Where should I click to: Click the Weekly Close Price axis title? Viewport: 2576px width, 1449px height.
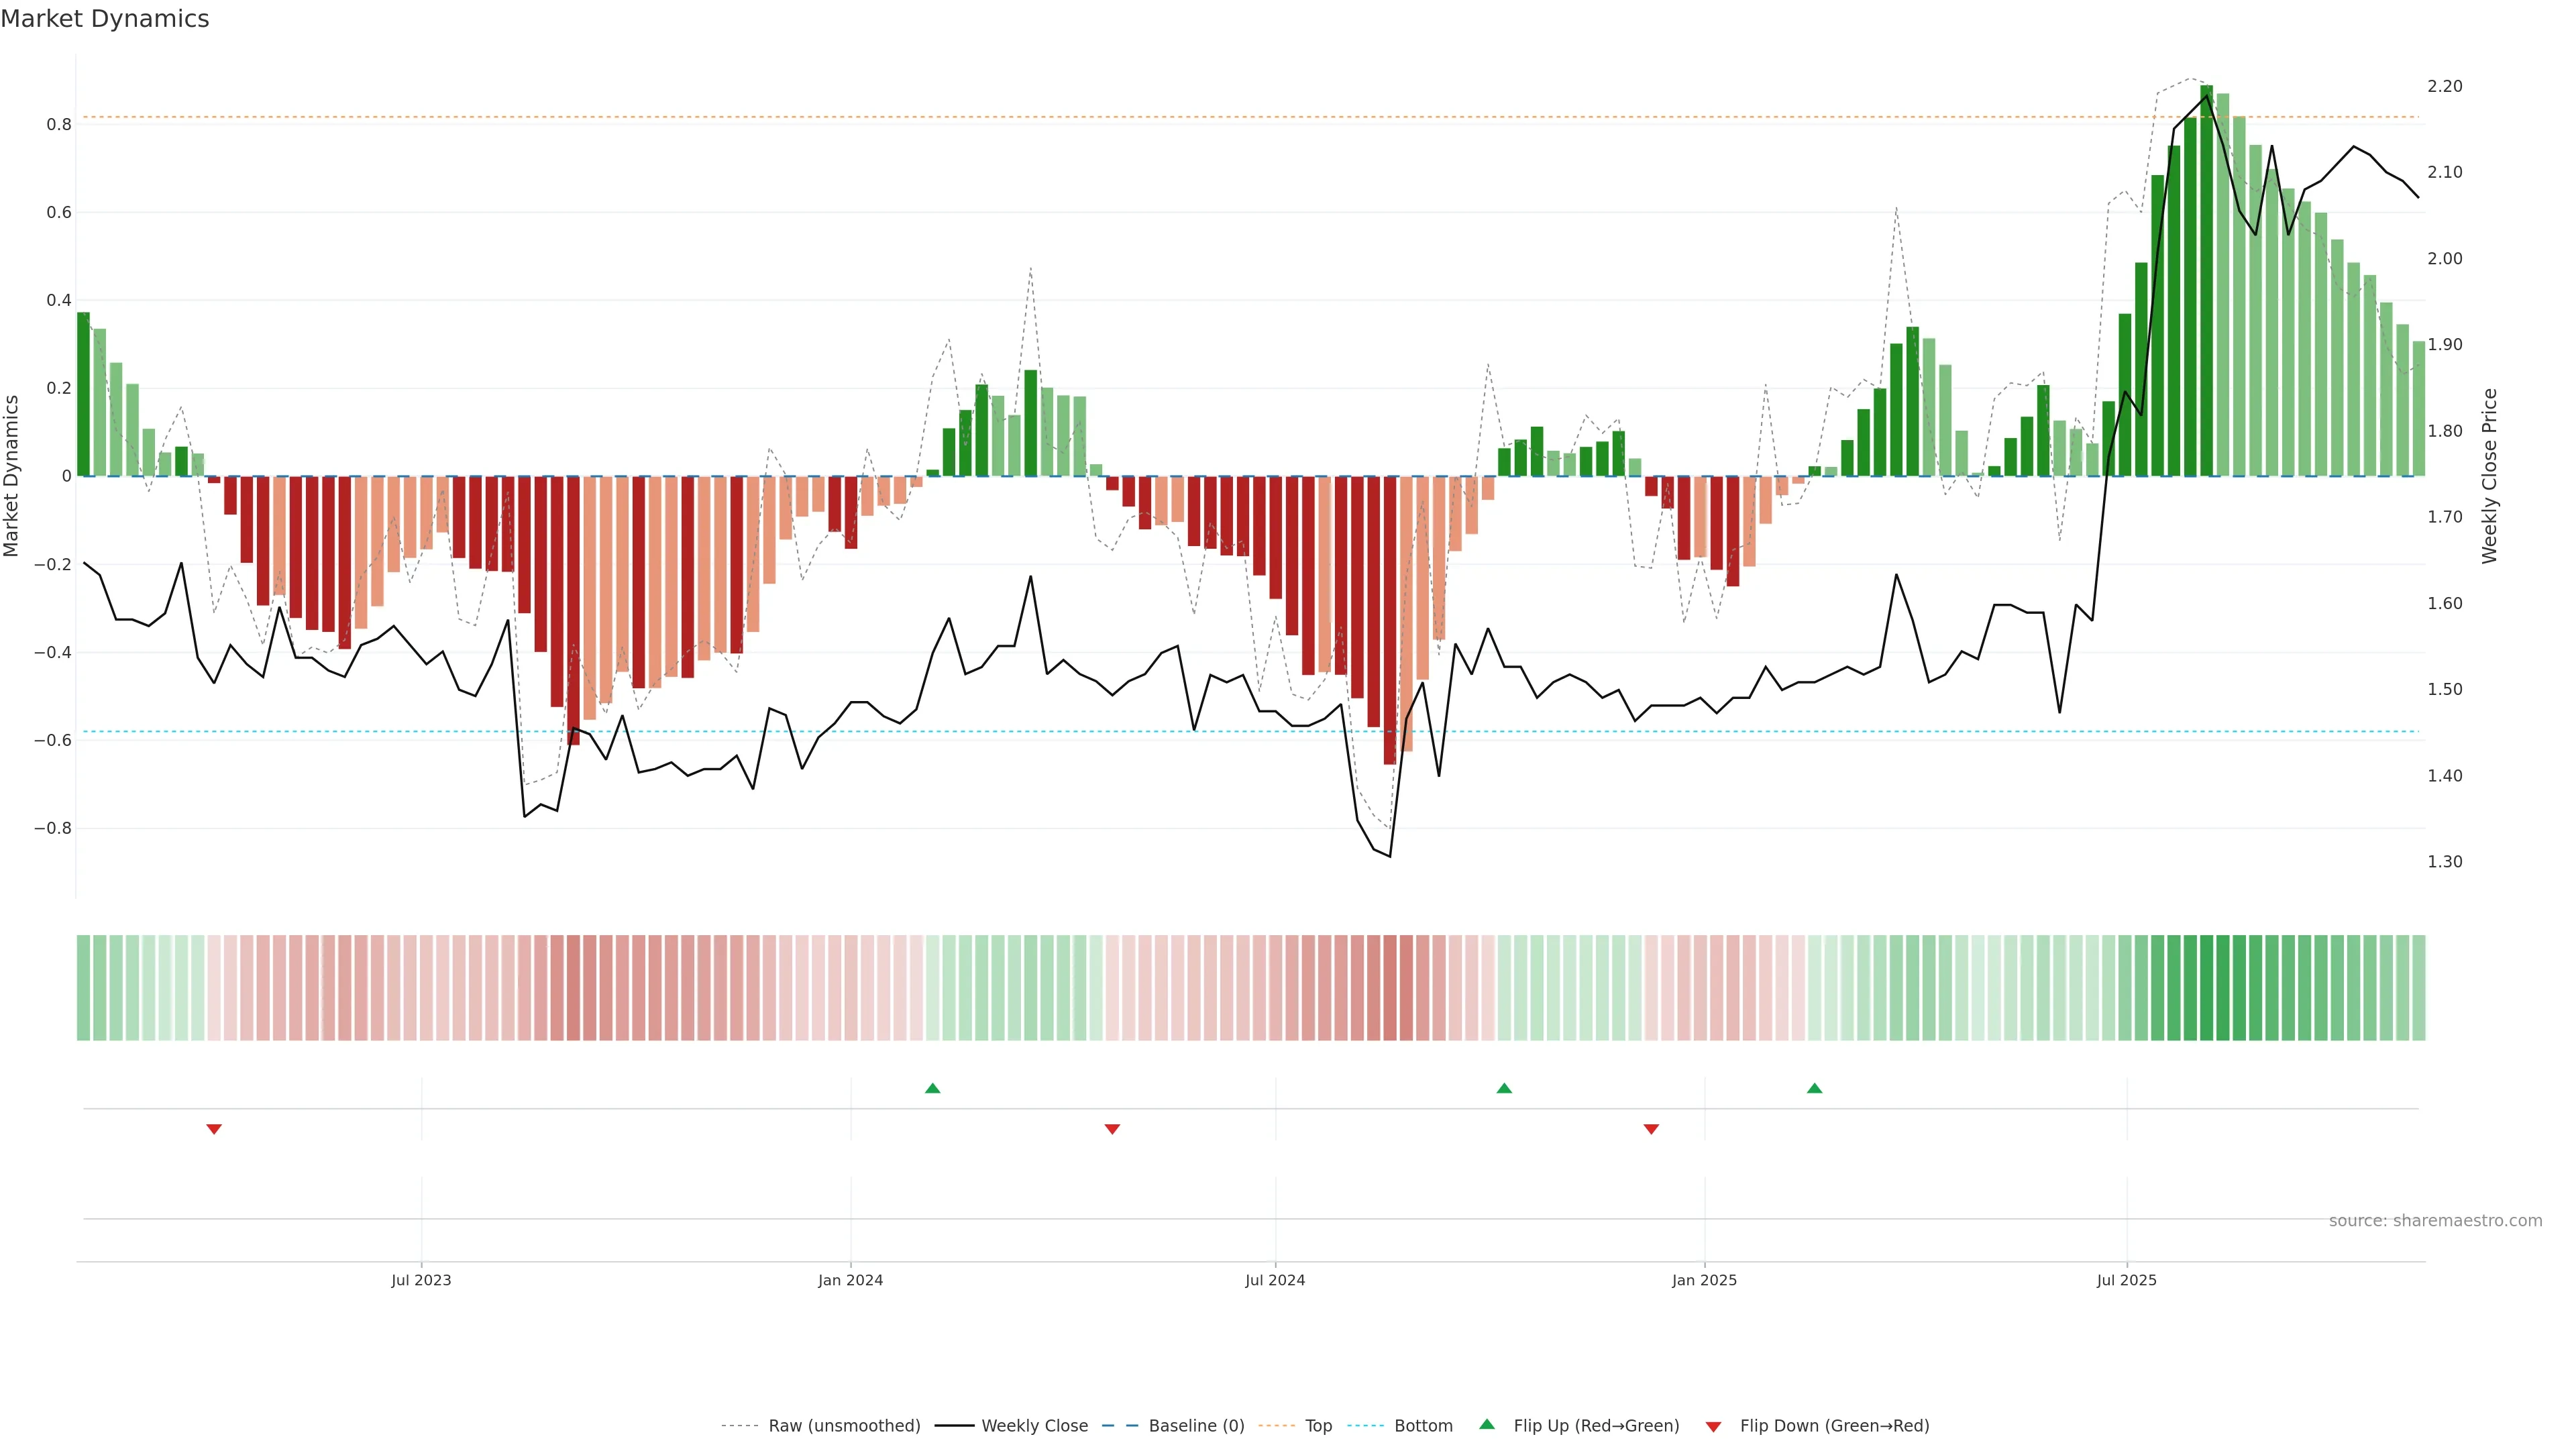point(2489,476)
